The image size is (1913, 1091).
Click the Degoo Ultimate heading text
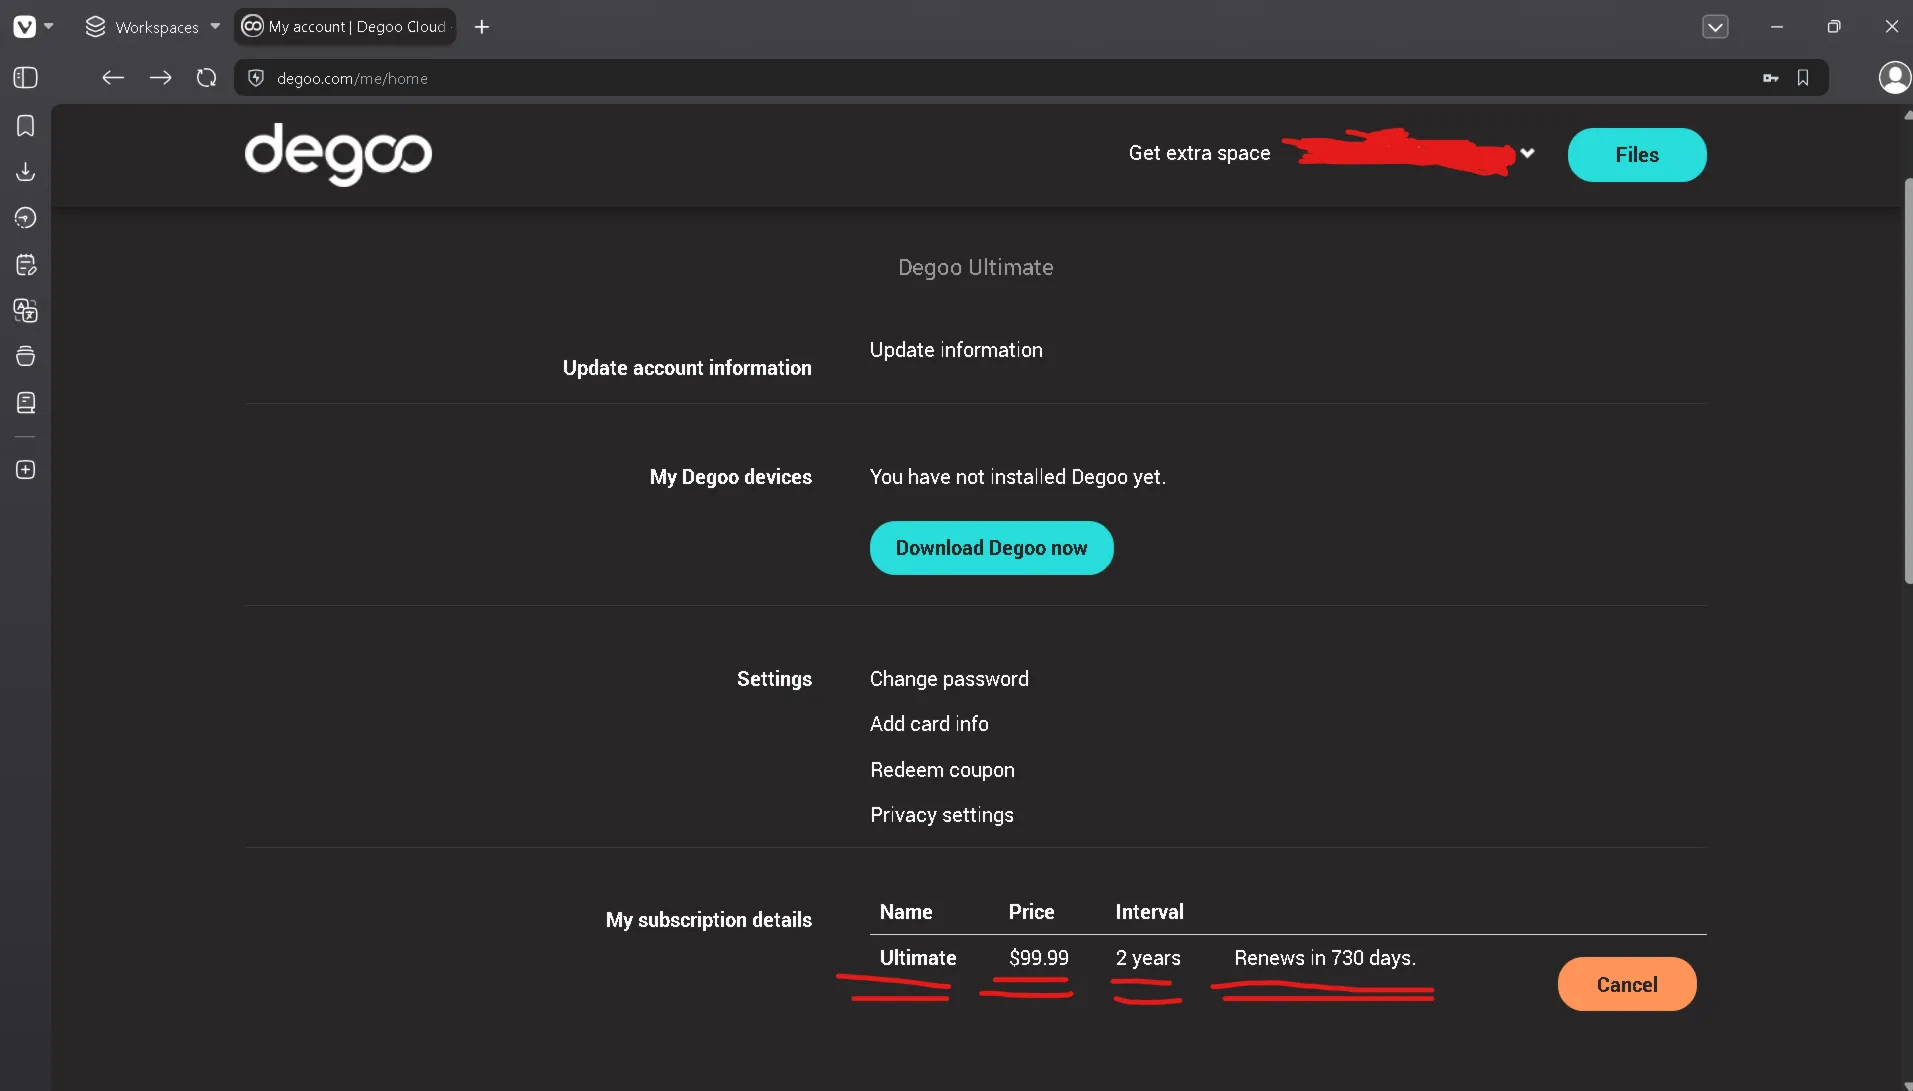[975, 267]
